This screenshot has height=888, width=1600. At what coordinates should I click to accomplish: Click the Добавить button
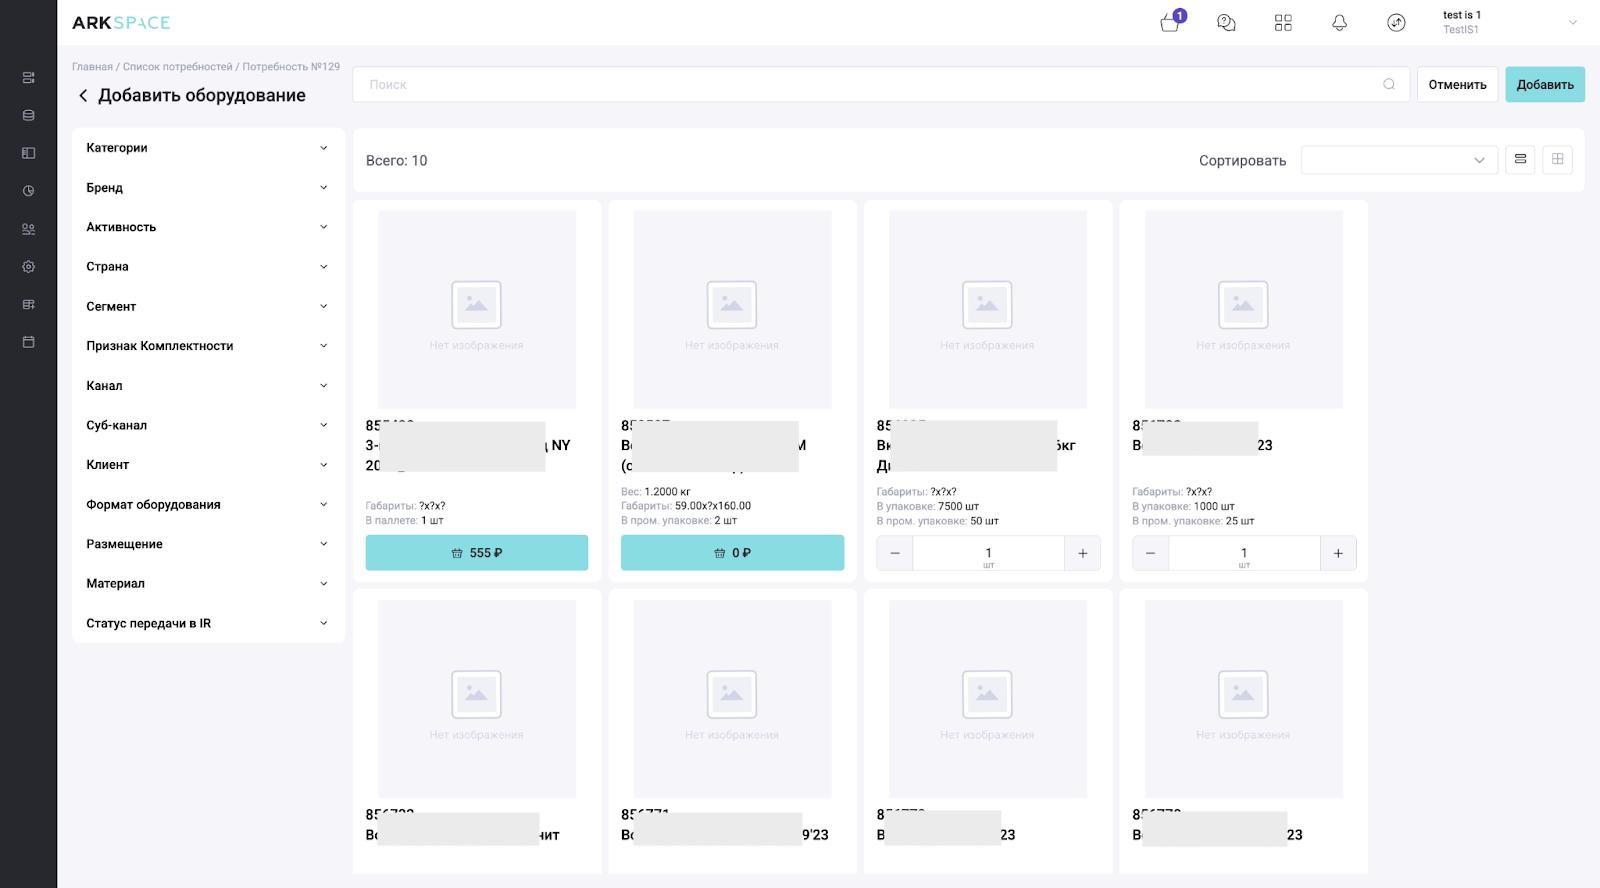1544,85
